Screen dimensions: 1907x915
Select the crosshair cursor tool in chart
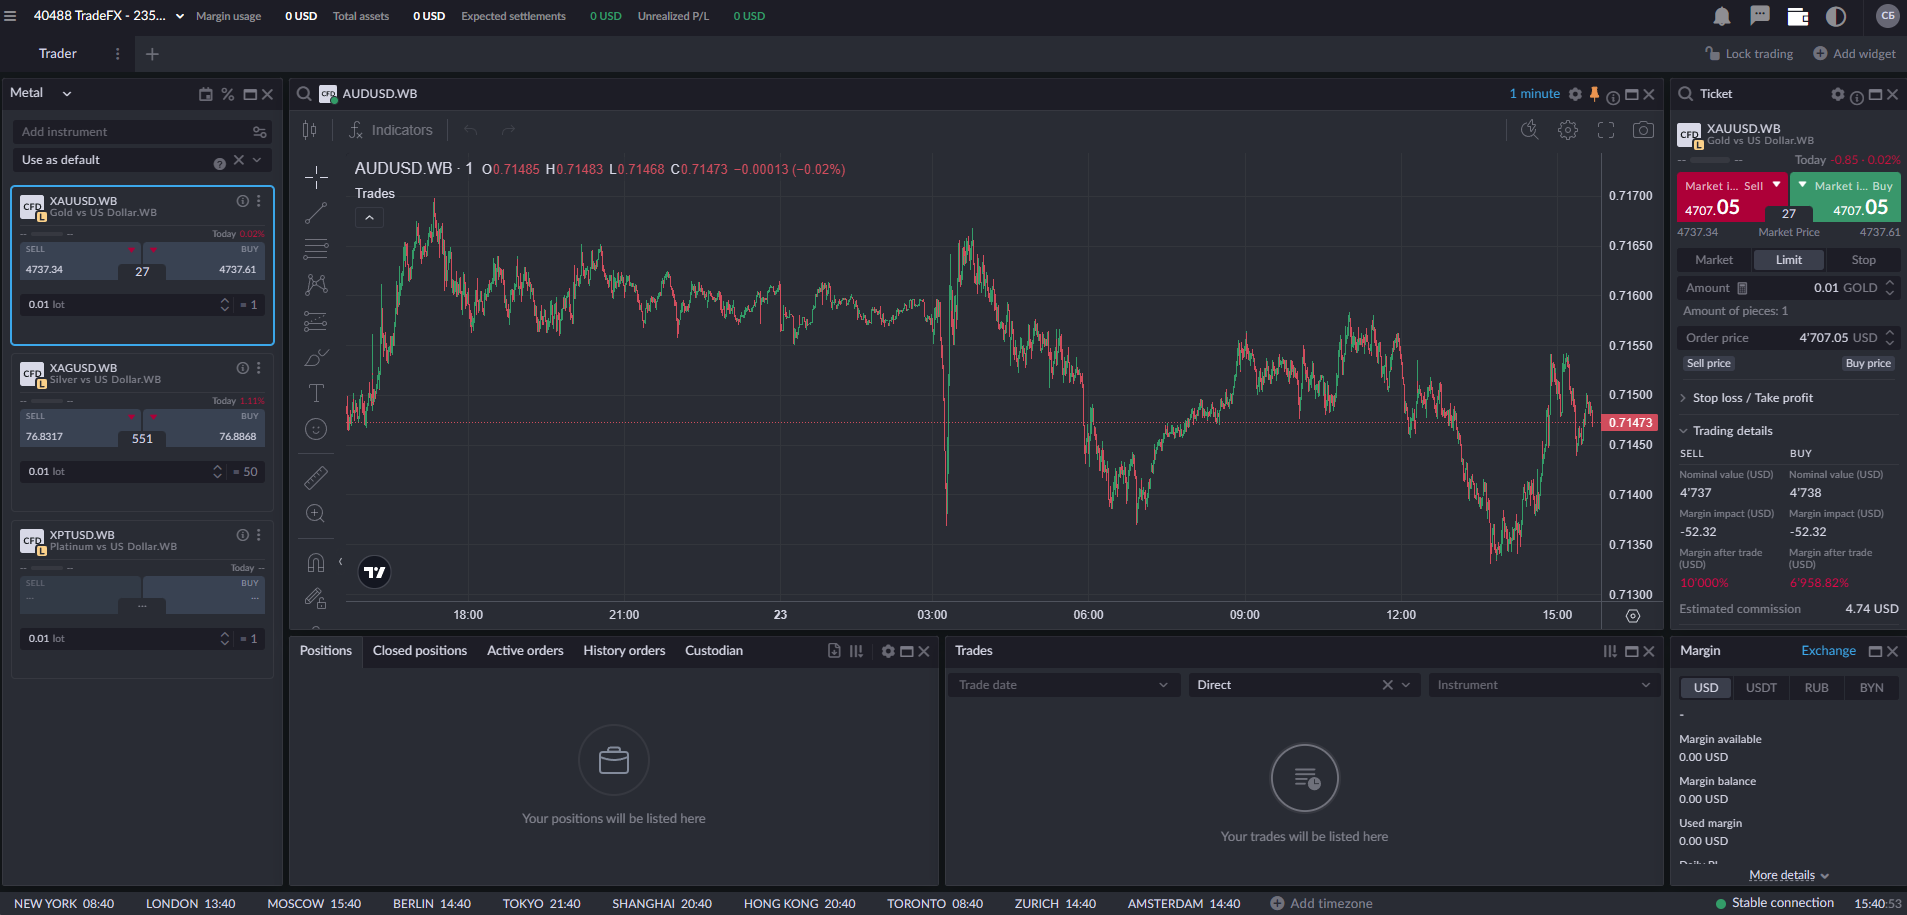[x=316, y=177]
